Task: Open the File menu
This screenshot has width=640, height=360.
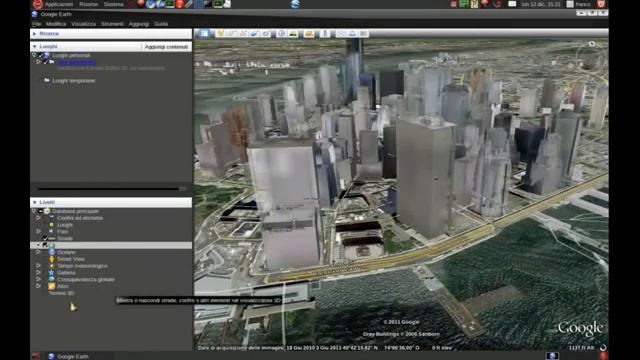Action: [x=36, y=24]
